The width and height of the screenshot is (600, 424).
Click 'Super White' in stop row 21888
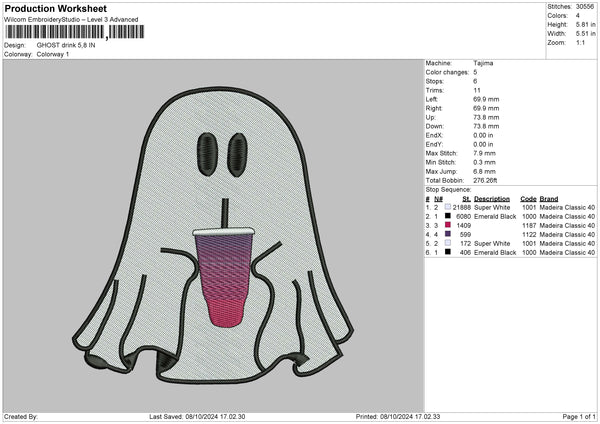[x=492, y=207]
